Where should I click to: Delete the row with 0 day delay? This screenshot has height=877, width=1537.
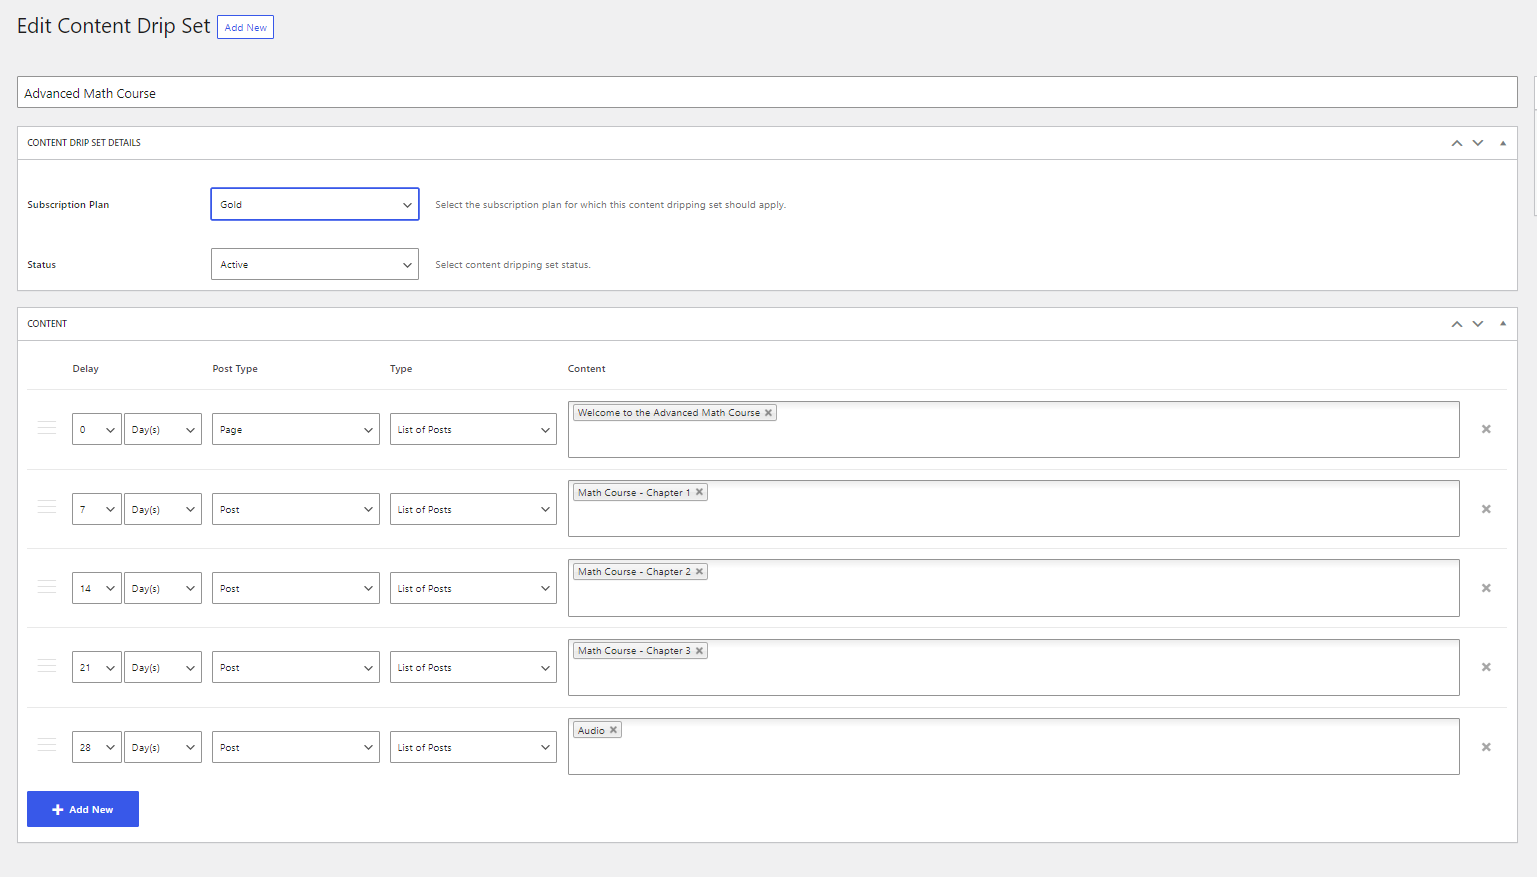click(x=1486, y=429)
